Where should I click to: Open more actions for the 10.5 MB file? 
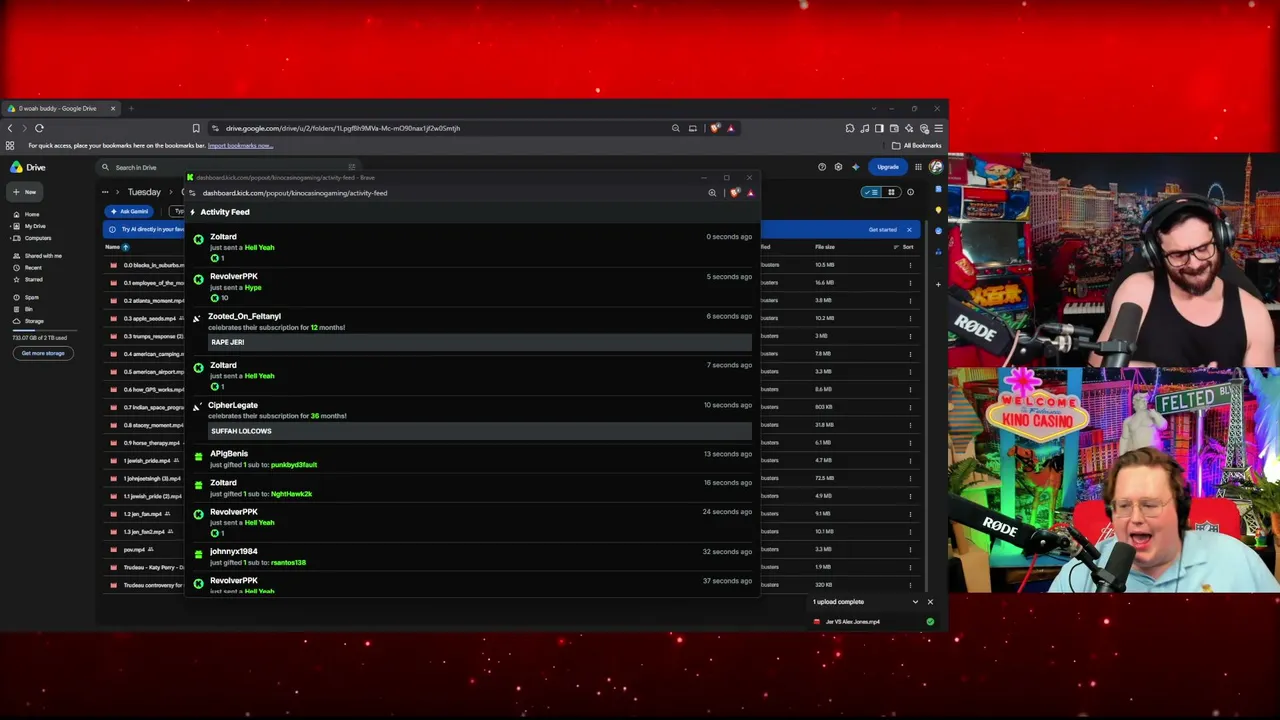click(910, 265)
